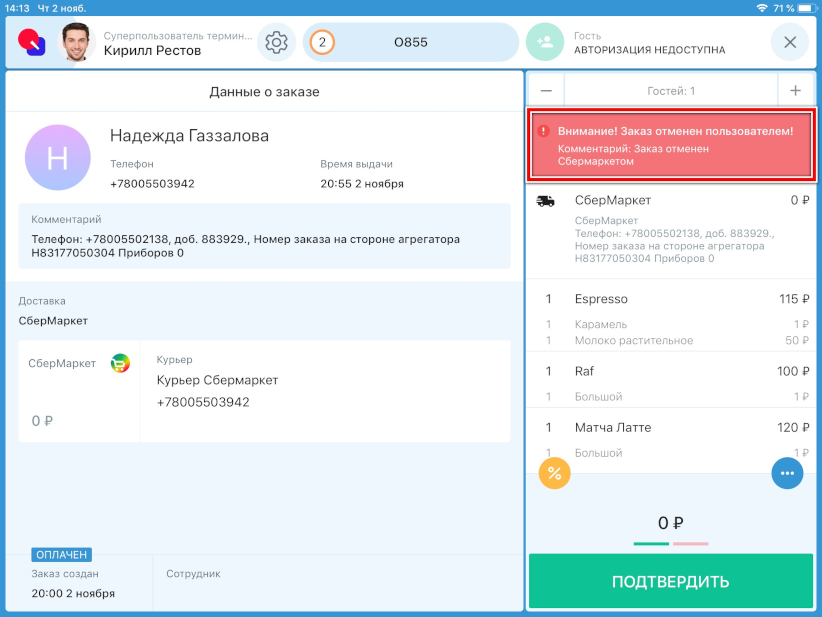
Task: Open the settings gear icon
Action: (276, 42)
